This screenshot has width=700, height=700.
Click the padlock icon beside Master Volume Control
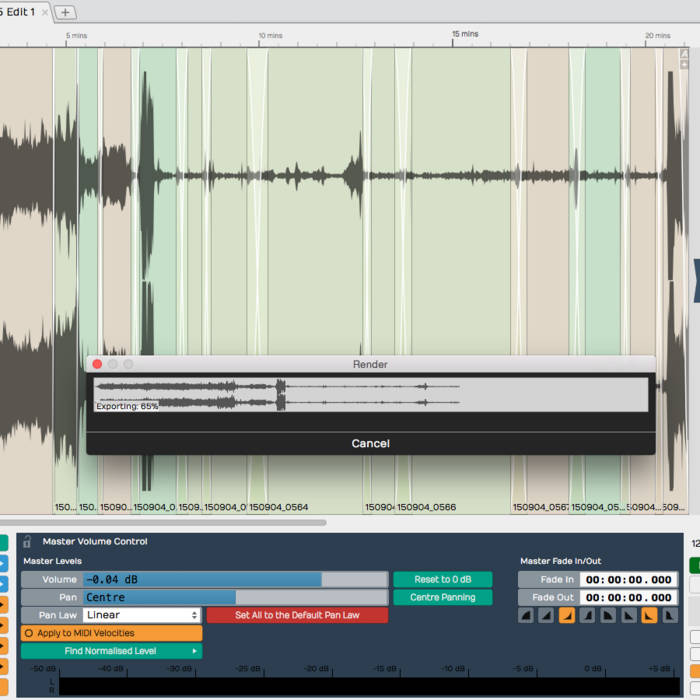27,541
